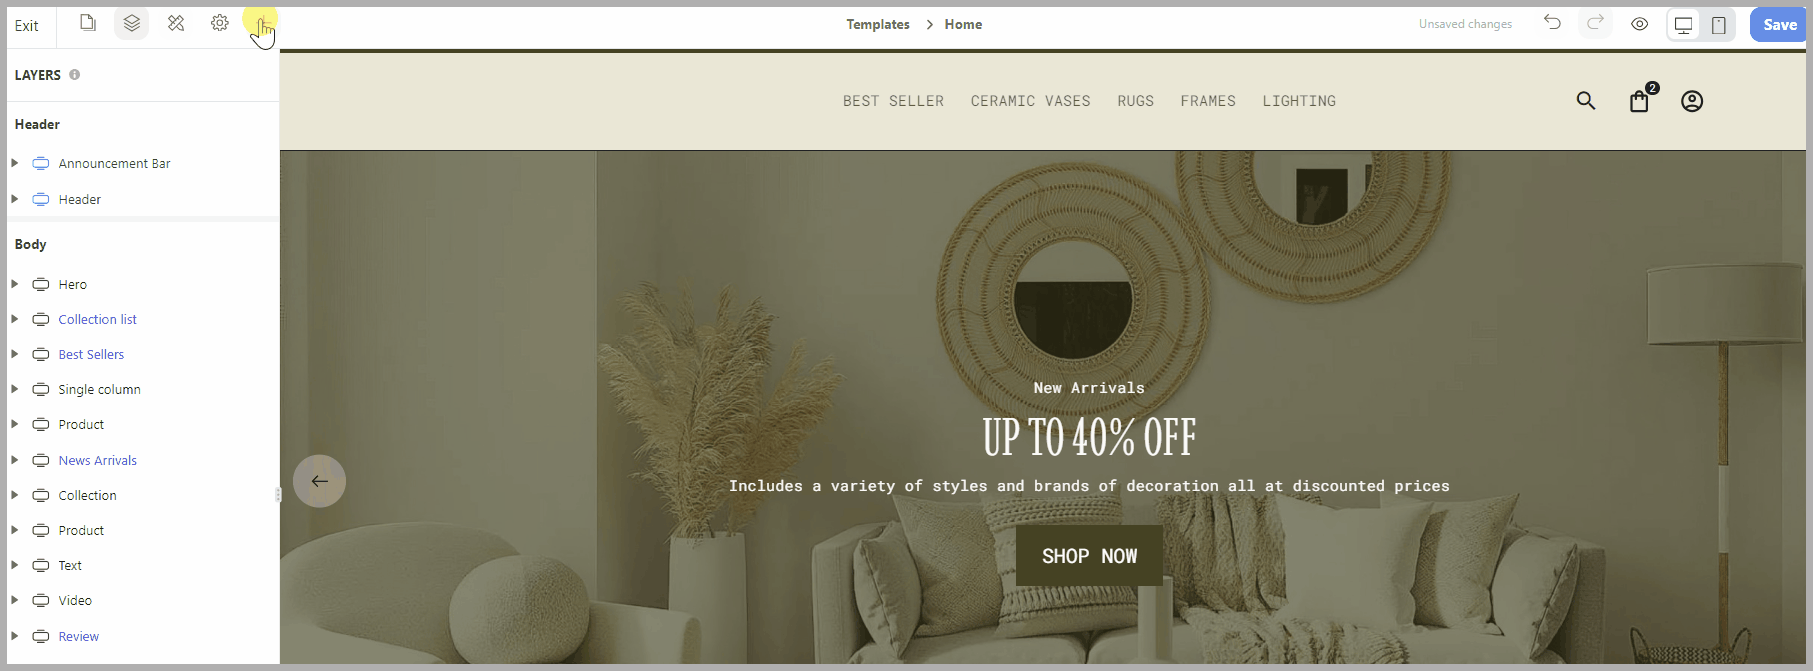Click the SHOP NOW button

pyautogui.click(x=1089, y=556)
